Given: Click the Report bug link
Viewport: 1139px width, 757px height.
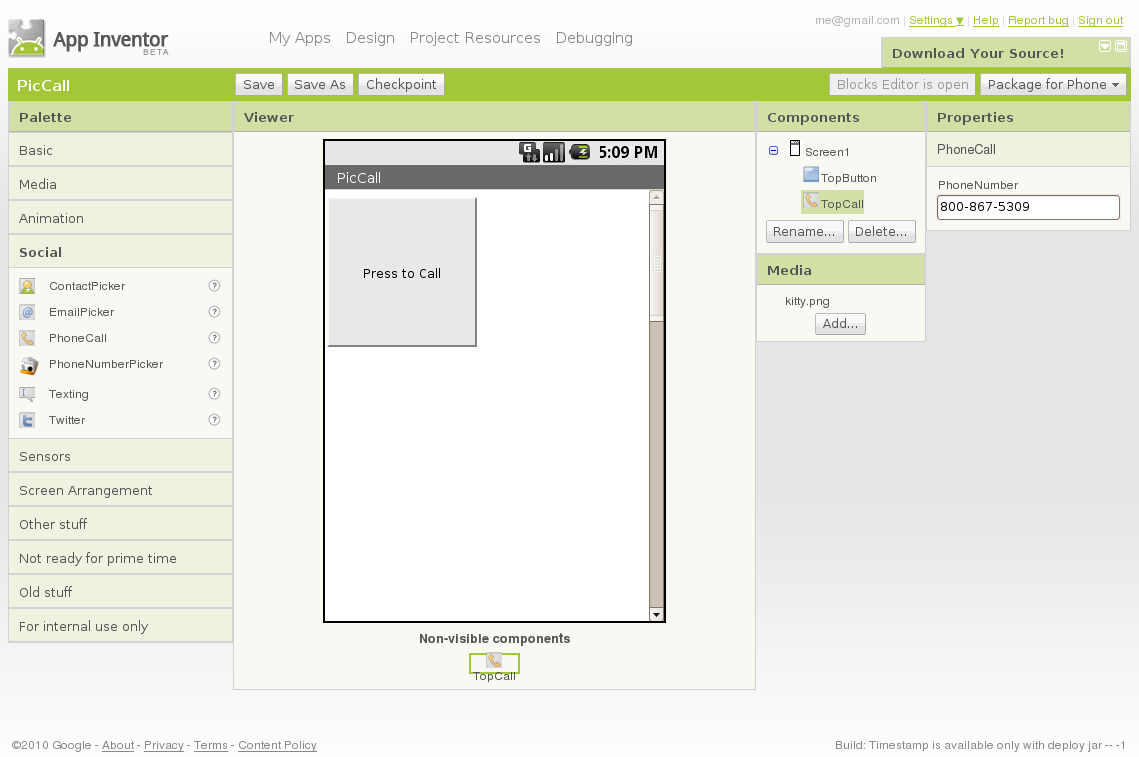Looking at the screenshot, I should pyautogui.click(x=1038, y=21).
